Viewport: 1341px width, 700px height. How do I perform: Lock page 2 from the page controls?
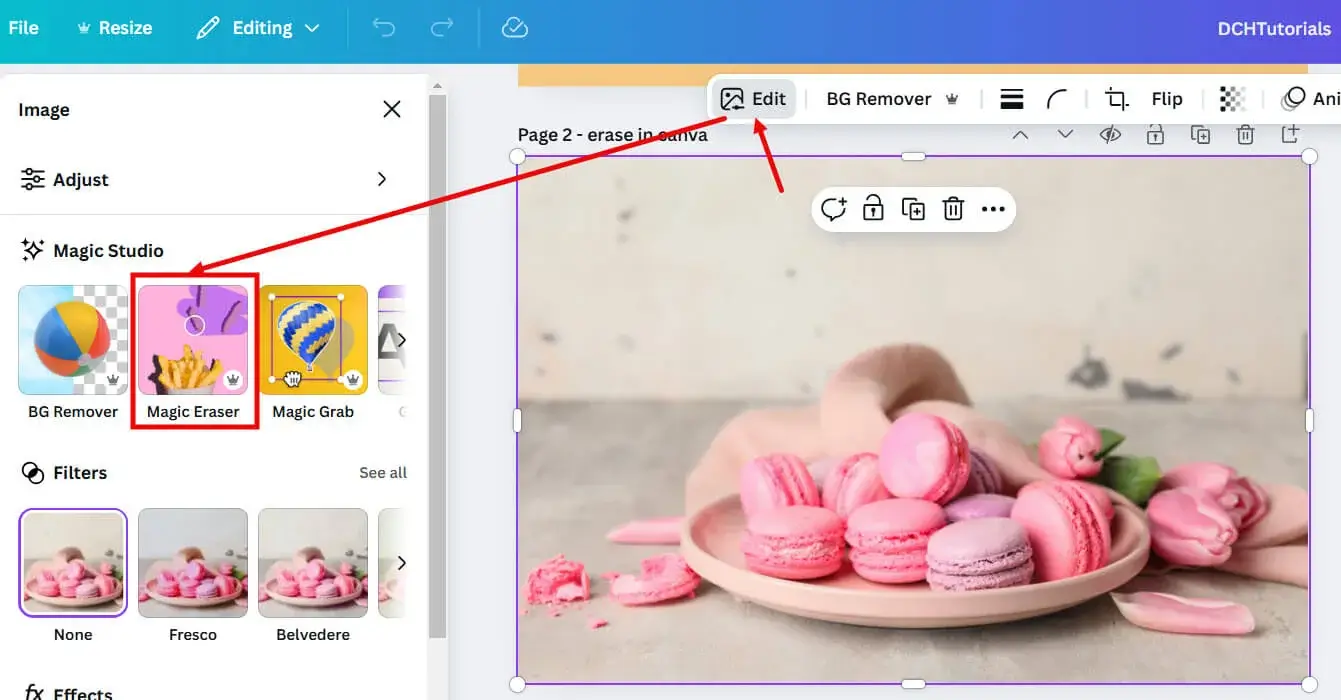click(x=1155, y=133)
